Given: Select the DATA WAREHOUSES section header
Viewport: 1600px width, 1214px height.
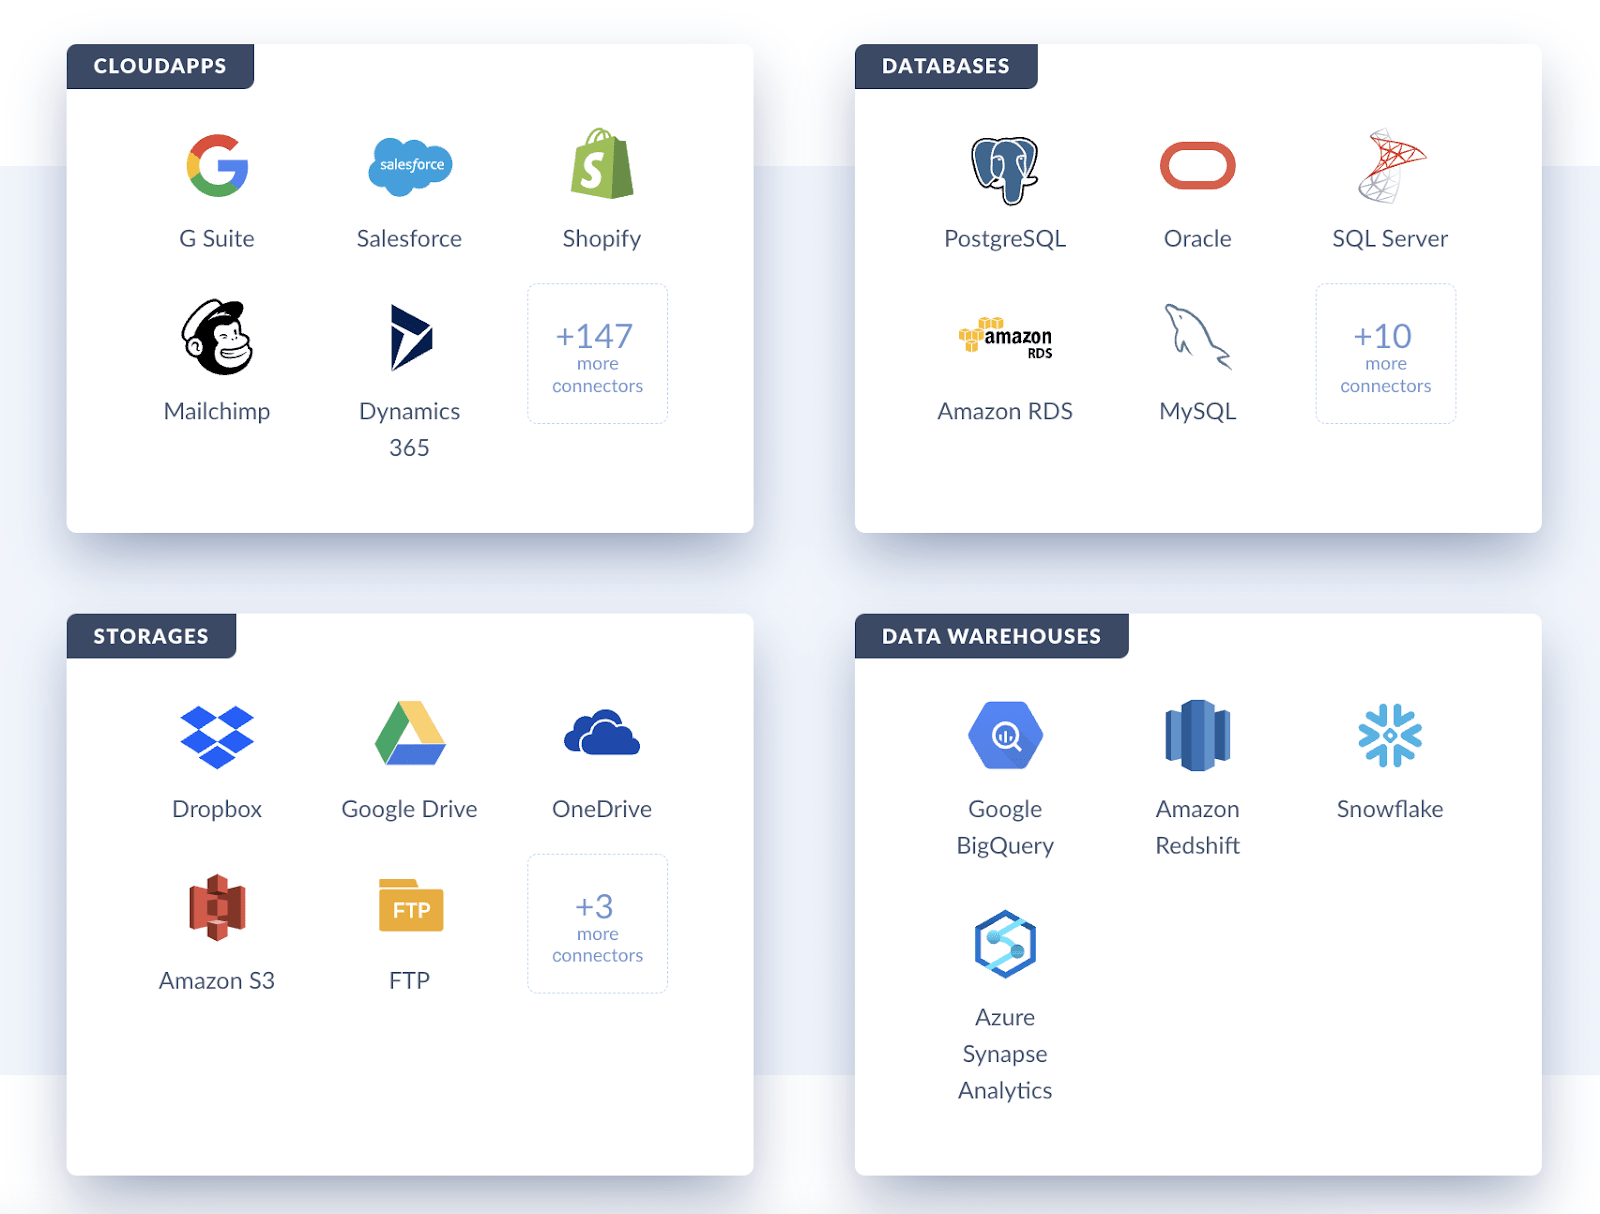Looking at the screenshot, I should point(991,636).
